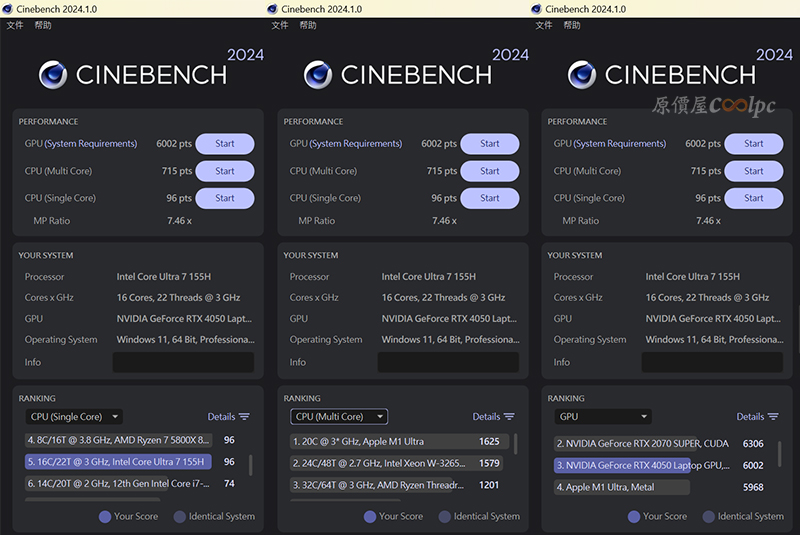Open ranking Details in middle window

(493, 417)
